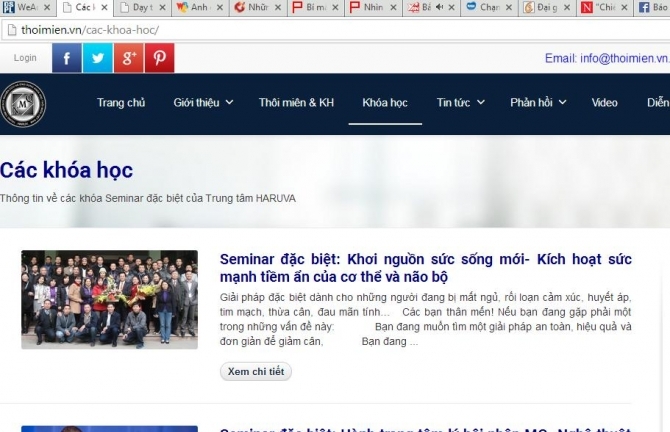Click the Twitter bird icon
Viewport: 670px width, 432px height.
(x=98, y=58)
